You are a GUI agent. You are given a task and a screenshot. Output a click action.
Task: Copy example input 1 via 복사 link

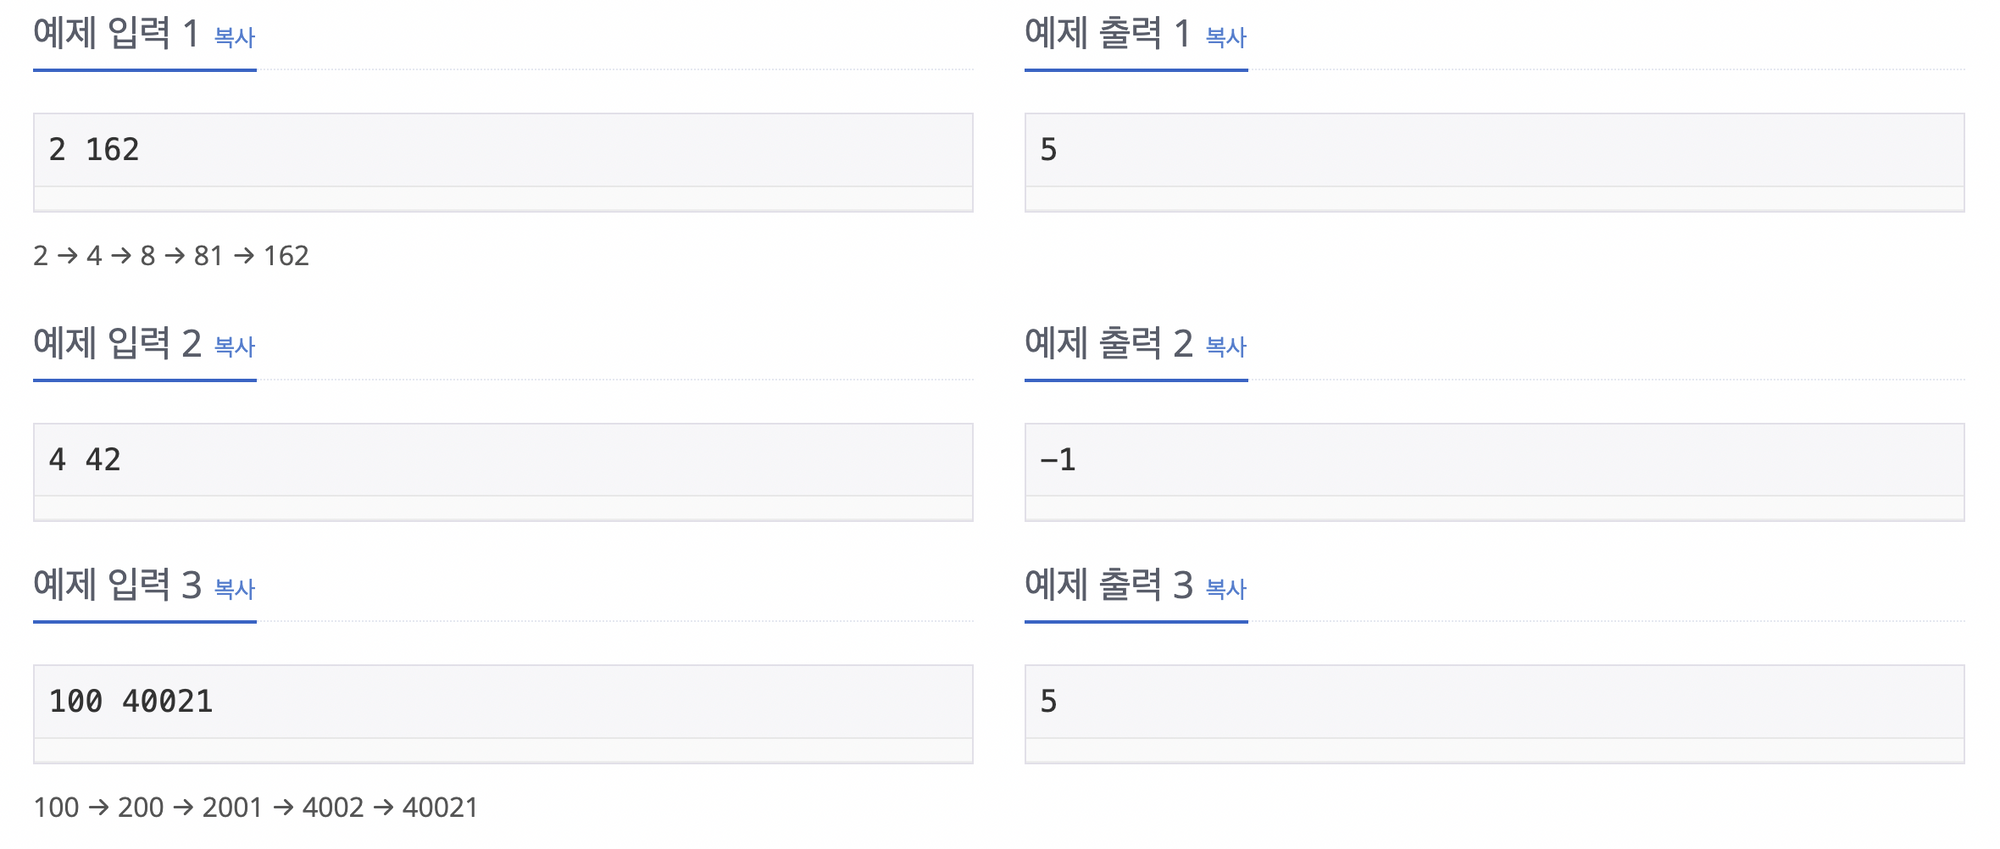[234, 38]
